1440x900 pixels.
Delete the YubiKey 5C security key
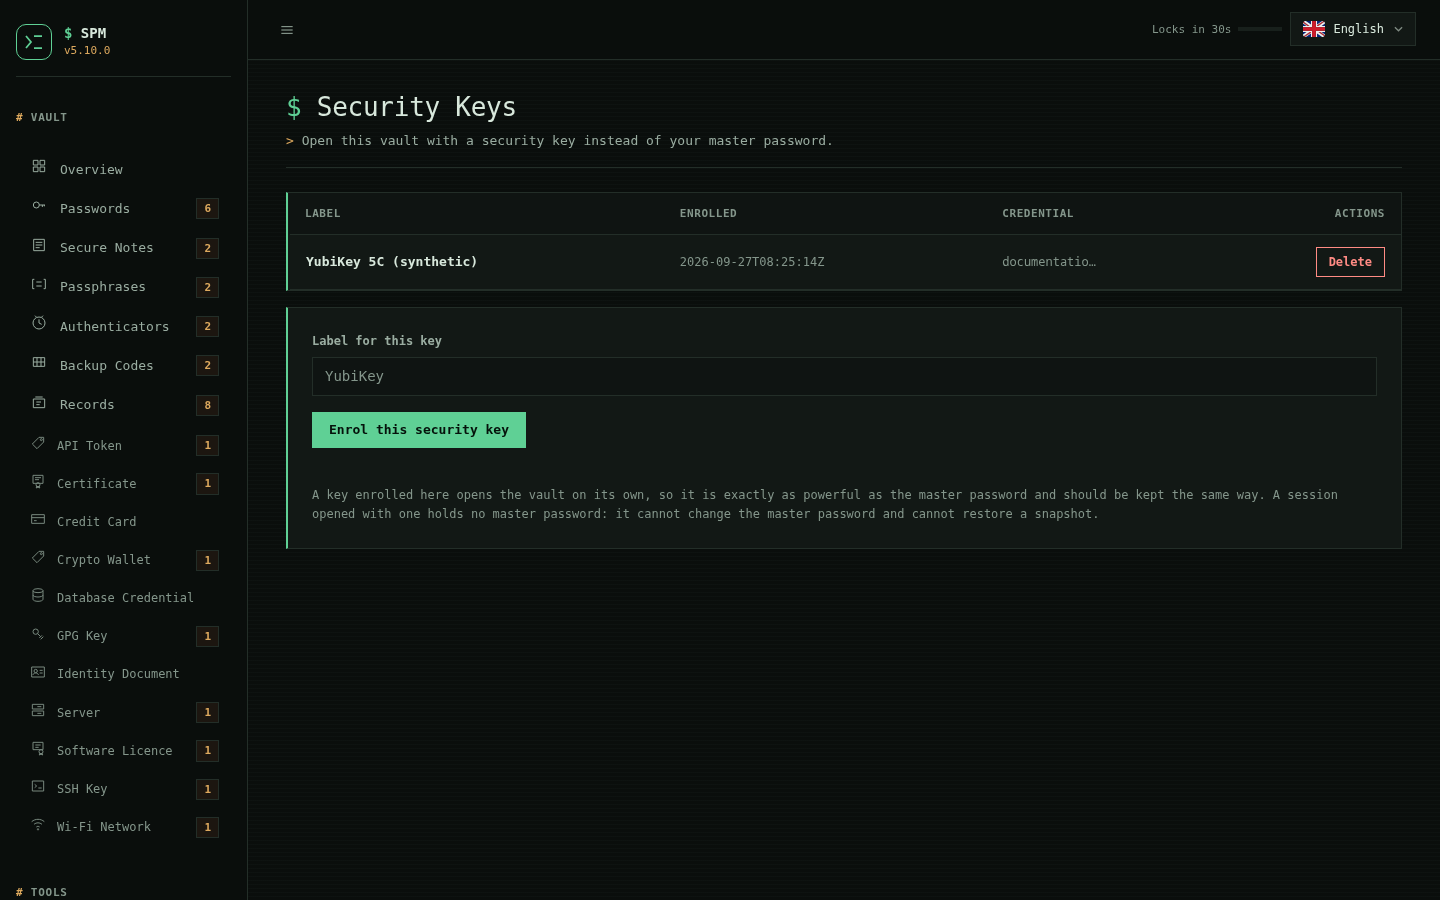1350,262
